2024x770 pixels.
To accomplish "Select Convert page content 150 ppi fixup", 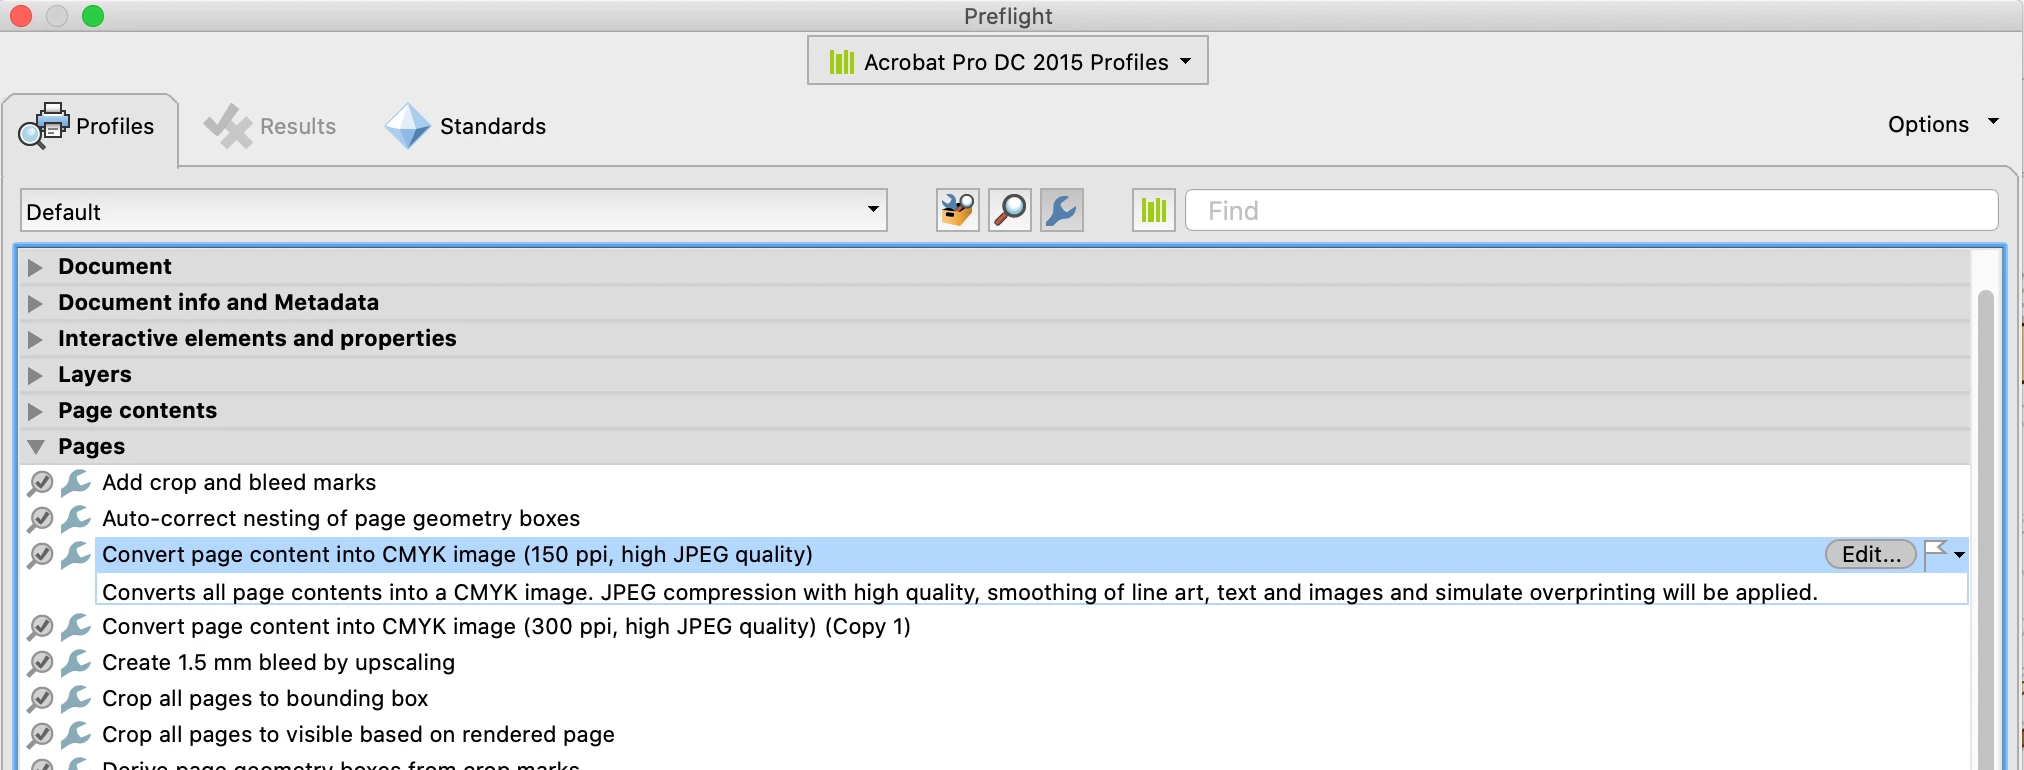I will pyautogui.click(x=457, y=555).
